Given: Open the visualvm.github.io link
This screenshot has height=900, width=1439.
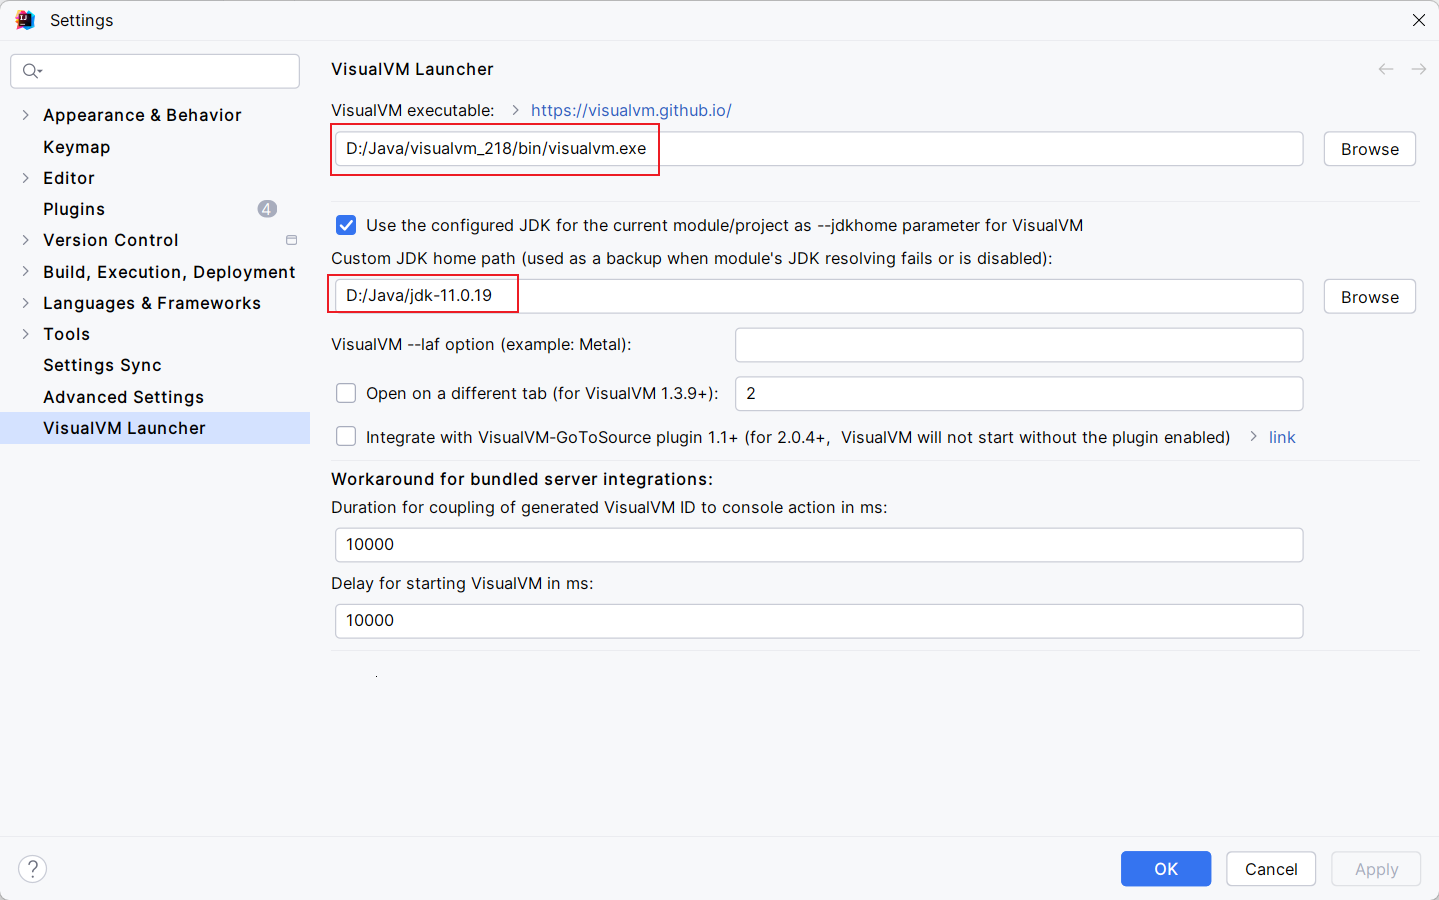Looking at the screenshot, I should click(631, 110).
